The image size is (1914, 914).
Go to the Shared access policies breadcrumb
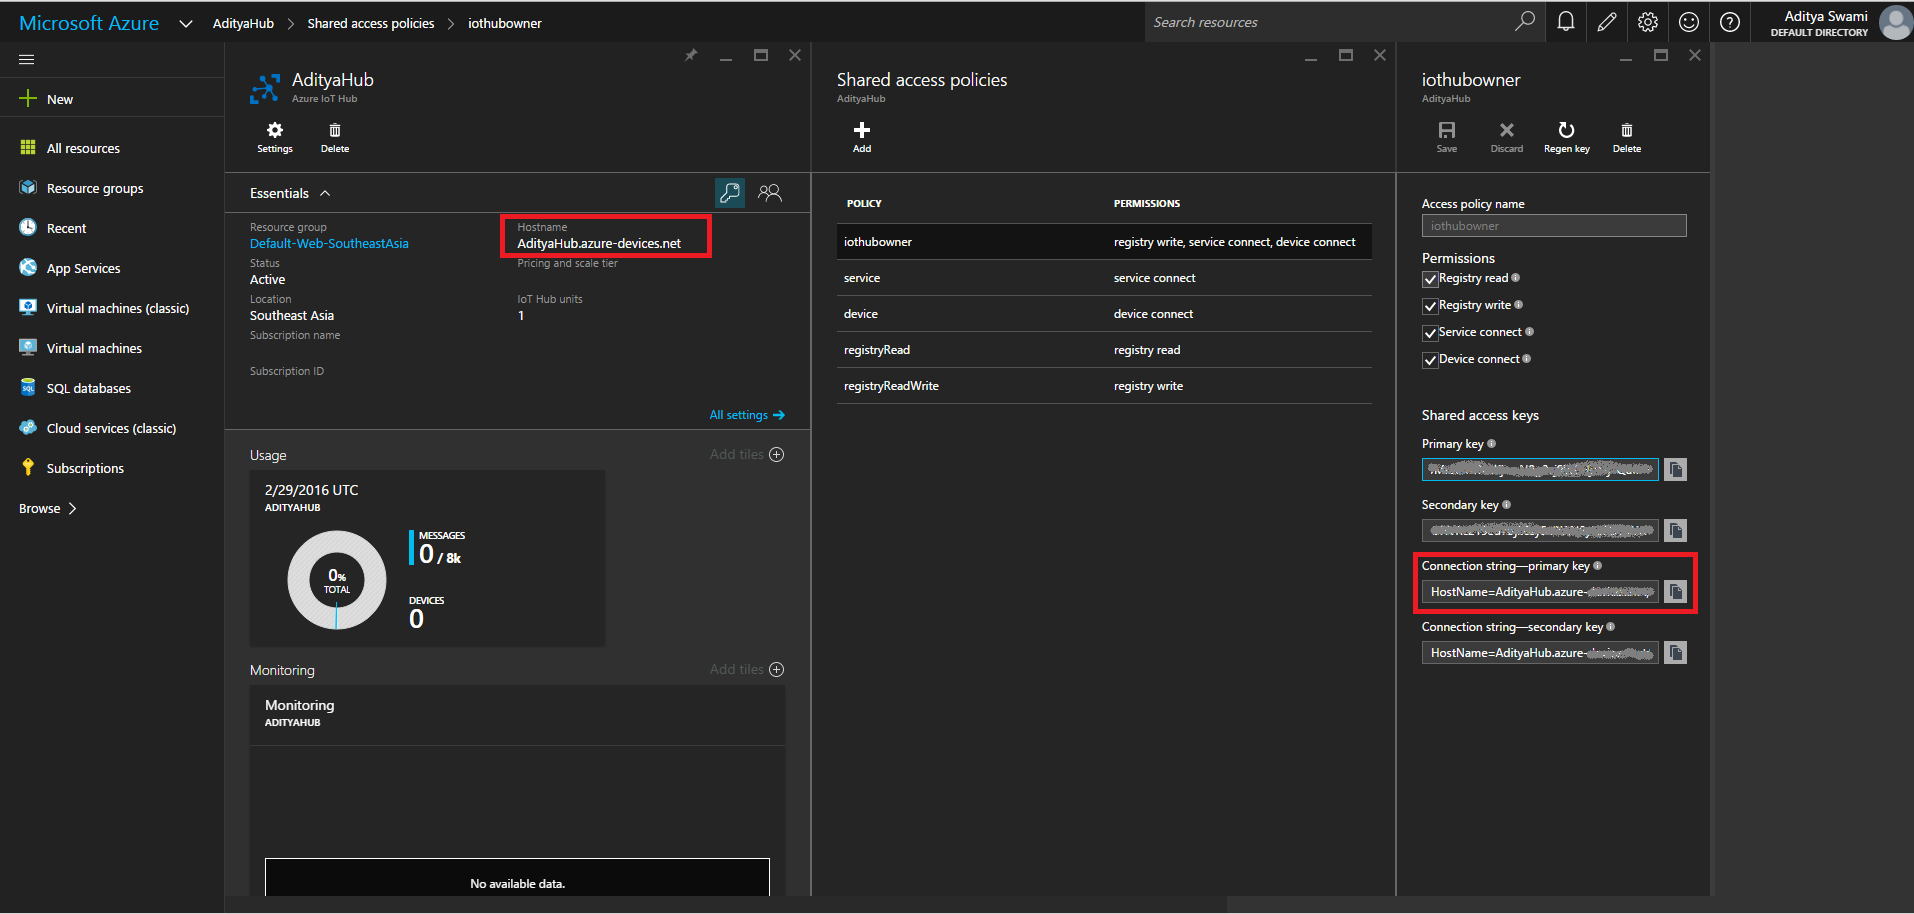[370, 23]
